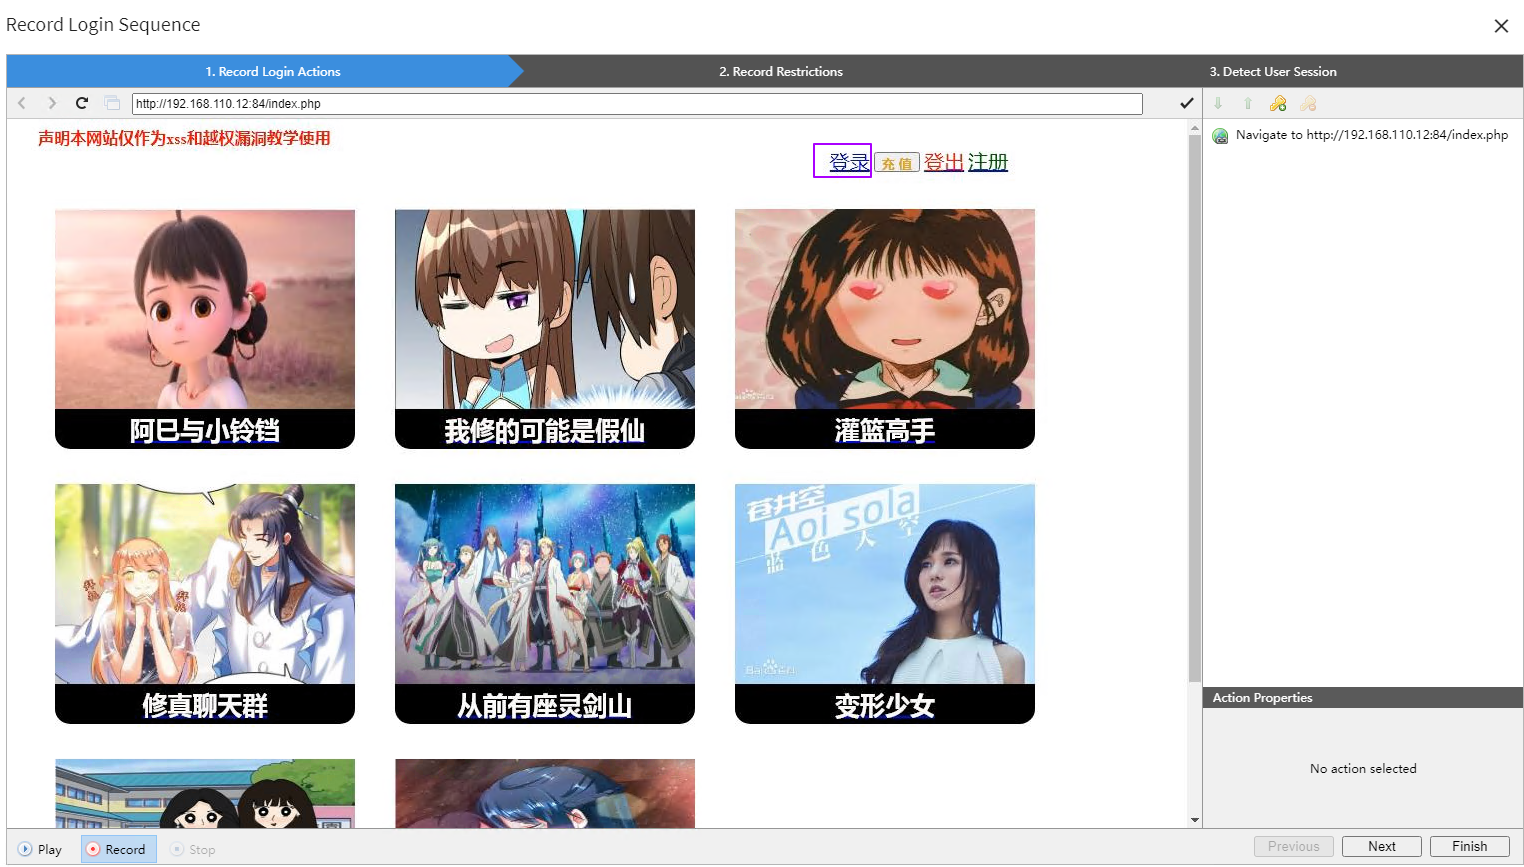
Task: Click the window icon beside reload
Action: (112, 103)
